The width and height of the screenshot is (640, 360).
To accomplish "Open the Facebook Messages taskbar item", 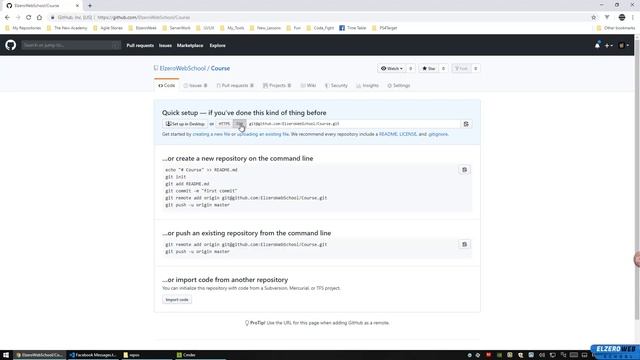I will tap(93, 355).
